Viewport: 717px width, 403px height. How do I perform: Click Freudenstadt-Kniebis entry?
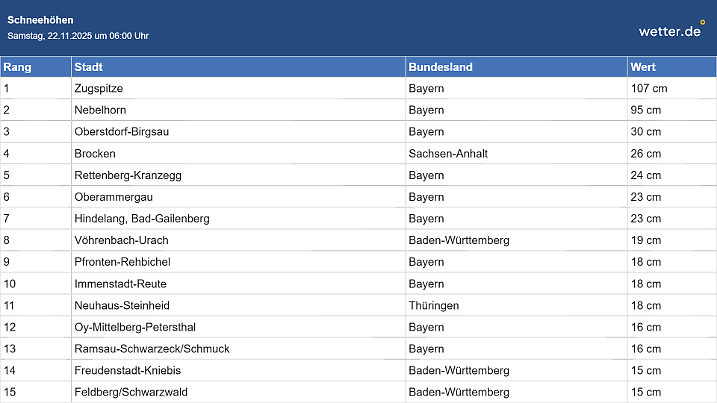tap(128, 371)
